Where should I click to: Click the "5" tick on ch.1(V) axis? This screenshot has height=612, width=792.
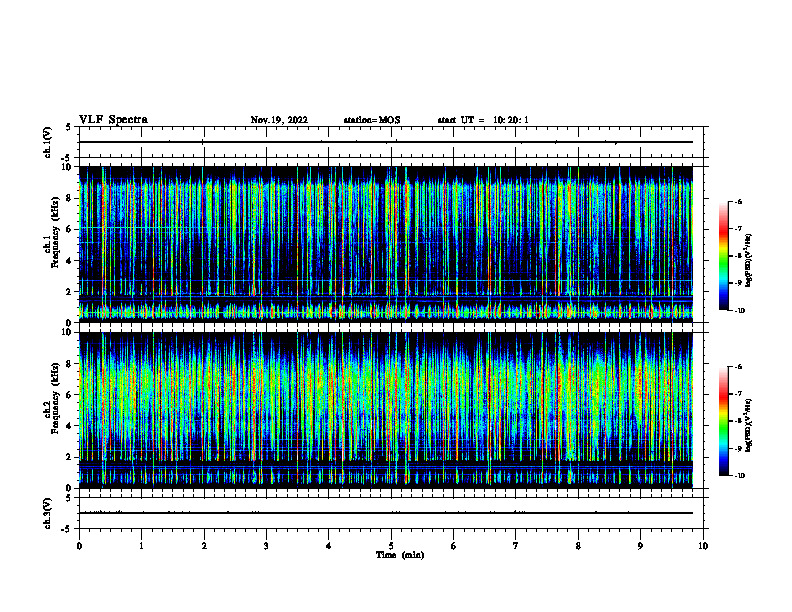[69, 127]
